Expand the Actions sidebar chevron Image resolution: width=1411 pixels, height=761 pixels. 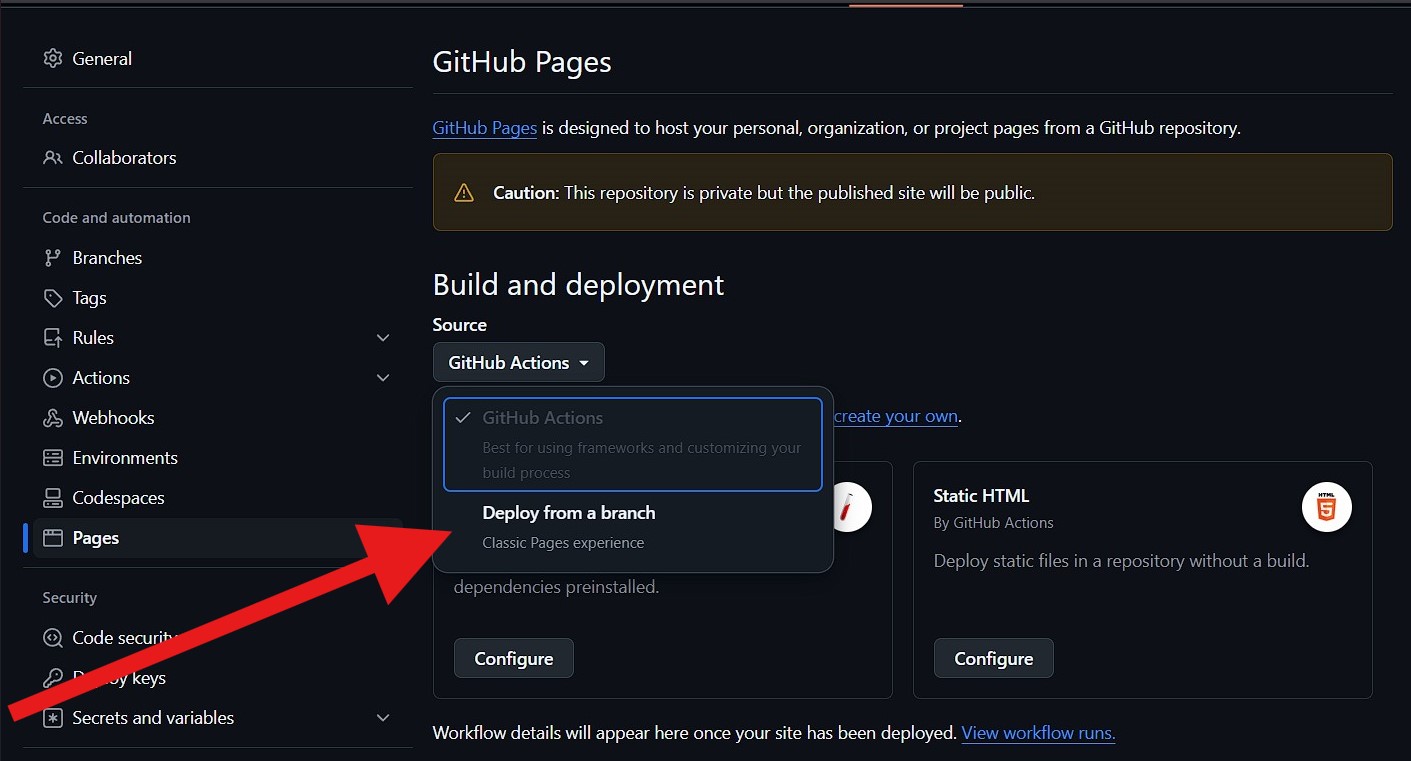pos(383,377)
